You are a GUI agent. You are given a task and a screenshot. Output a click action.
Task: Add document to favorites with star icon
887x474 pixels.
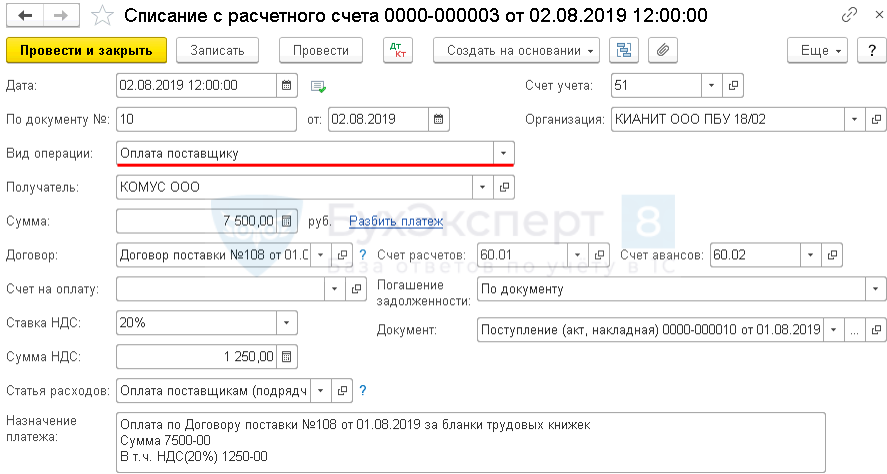[102, 16]
